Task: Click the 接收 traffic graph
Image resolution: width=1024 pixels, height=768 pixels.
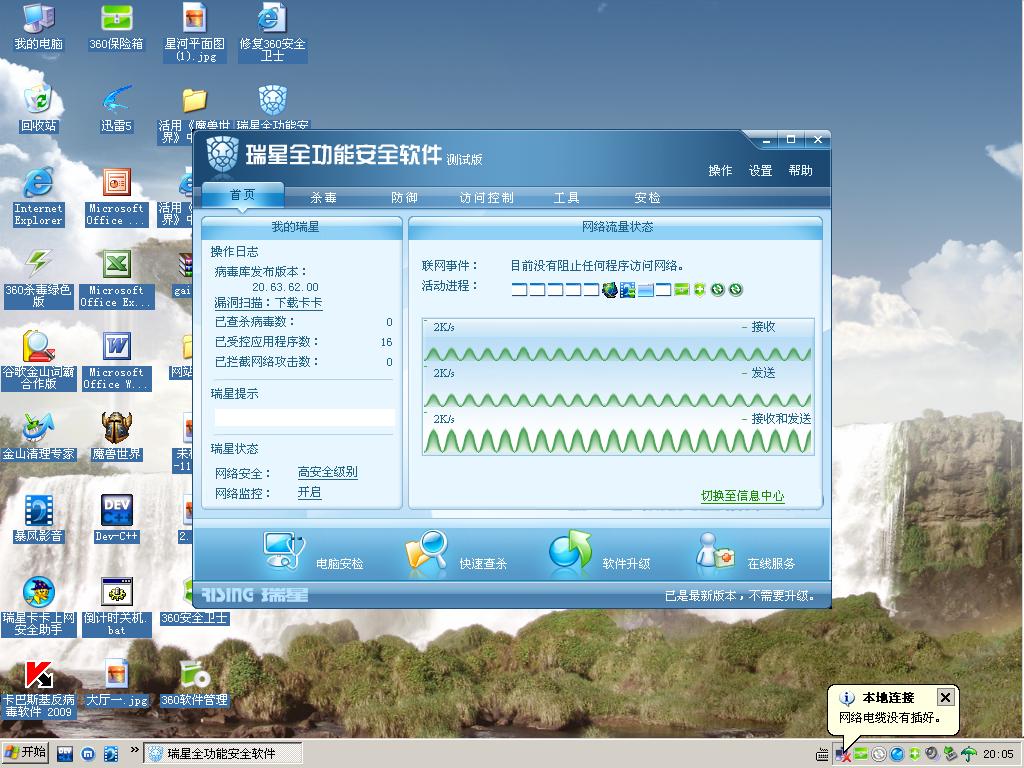Action: [618, 341]
